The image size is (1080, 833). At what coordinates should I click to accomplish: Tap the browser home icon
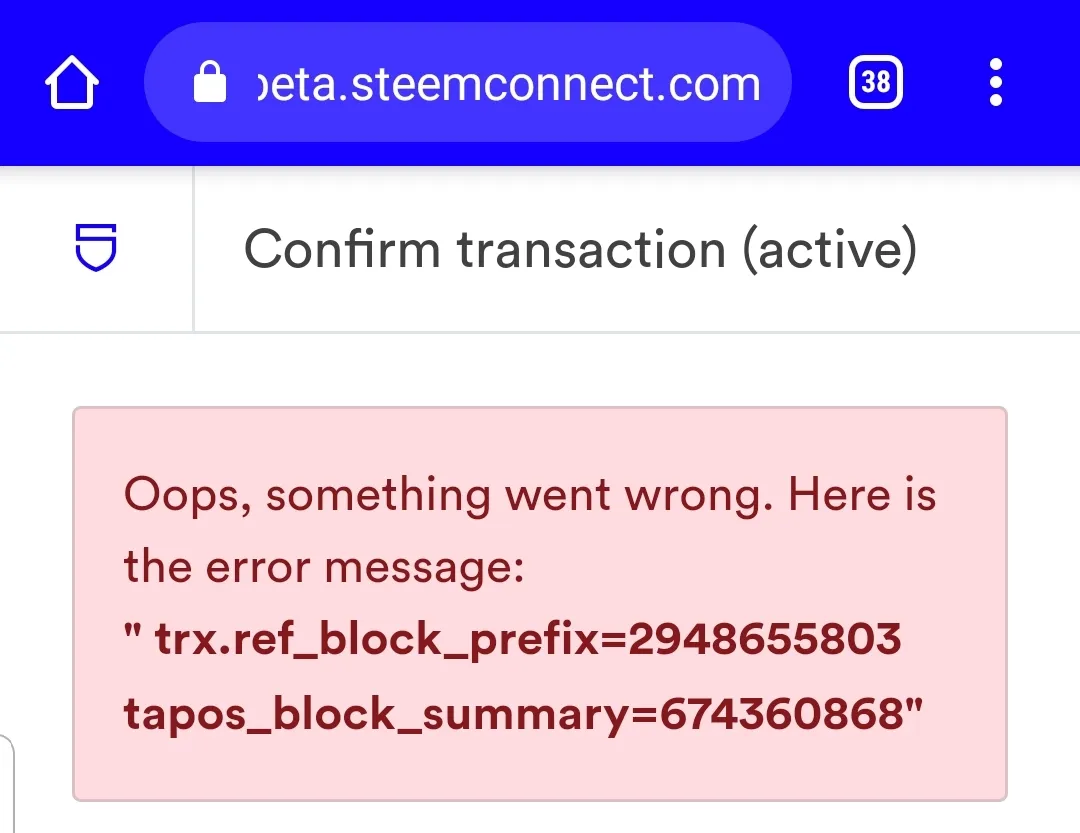[72, 83]
